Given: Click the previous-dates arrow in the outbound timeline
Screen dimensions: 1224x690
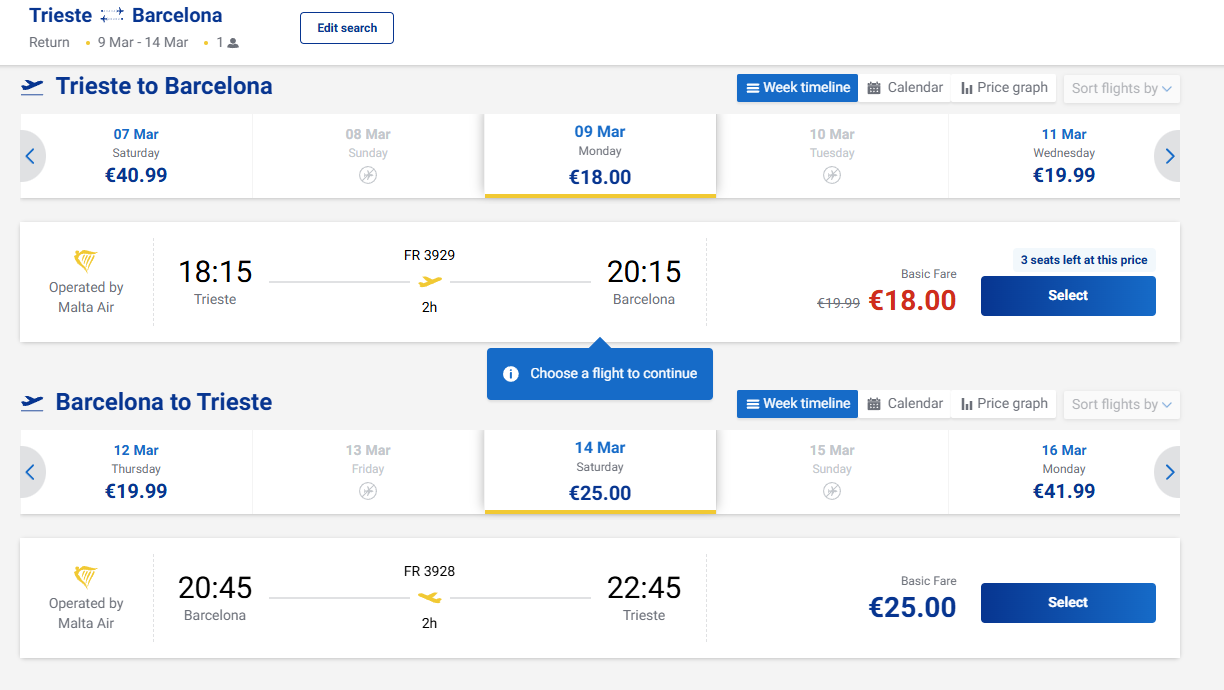Looking at the screenshot, I should pos(30,156).
